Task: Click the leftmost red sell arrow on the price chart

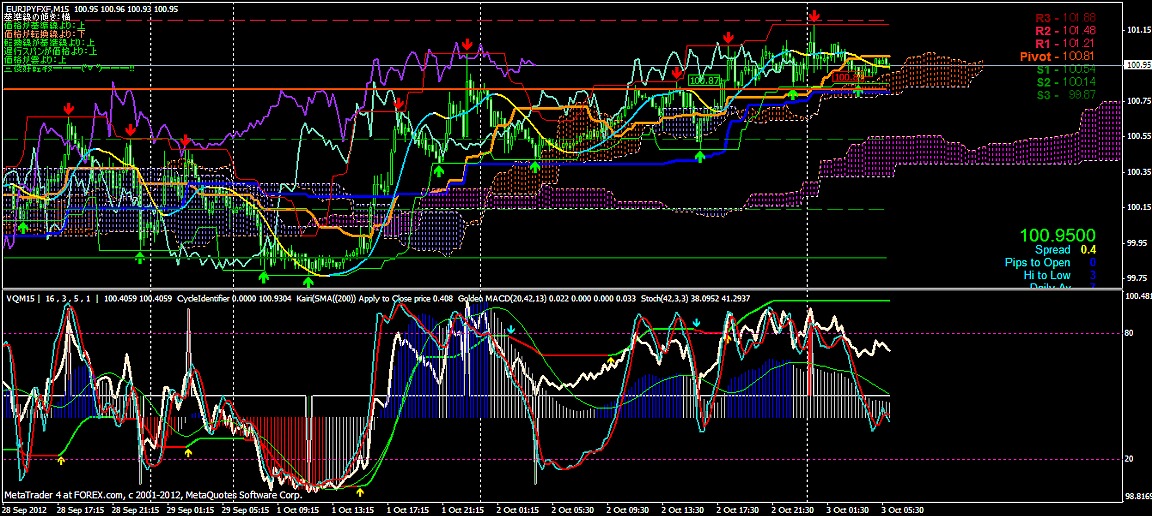Action: click(x=68, y=107)
